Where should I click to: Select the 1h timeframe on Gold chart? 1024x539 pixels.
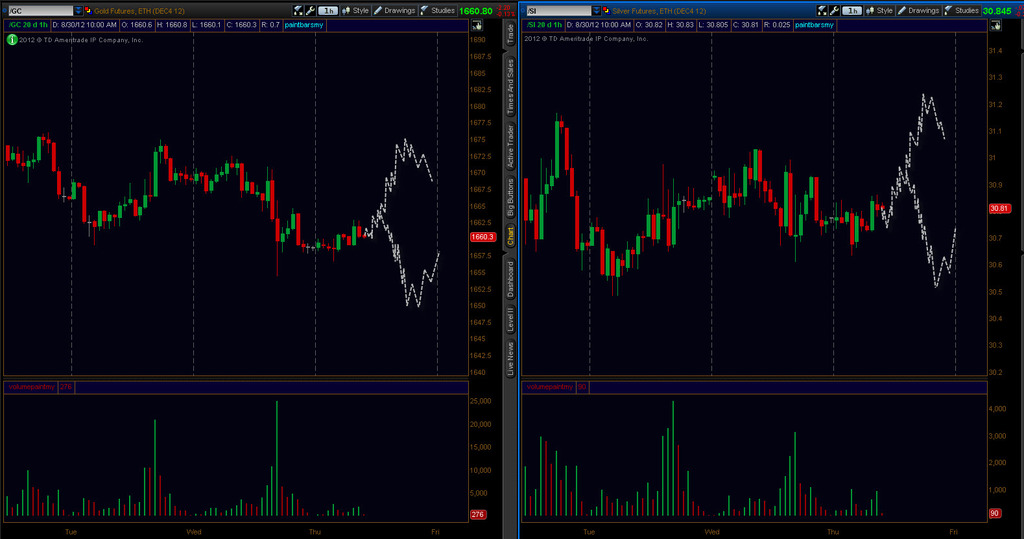coord(328,10)
